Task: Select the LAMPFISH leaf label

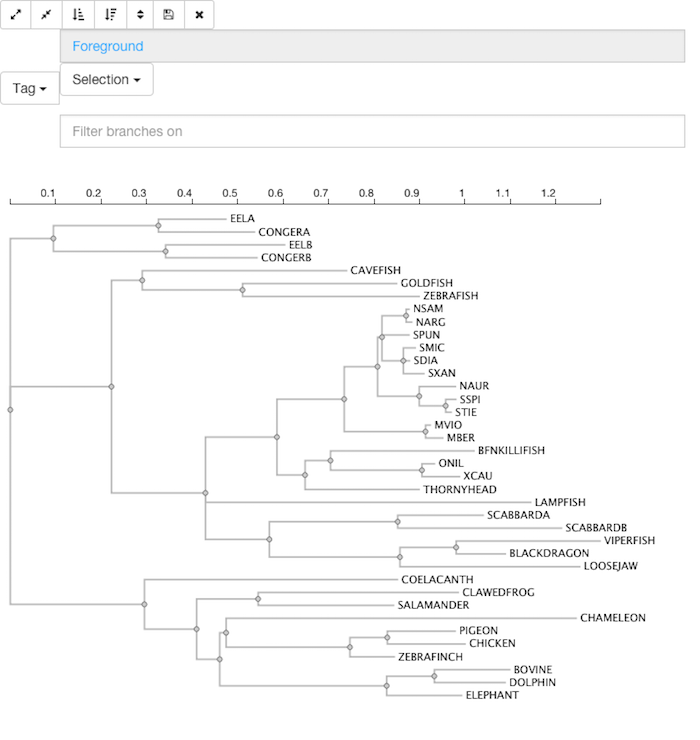Action: pos(560,502)
